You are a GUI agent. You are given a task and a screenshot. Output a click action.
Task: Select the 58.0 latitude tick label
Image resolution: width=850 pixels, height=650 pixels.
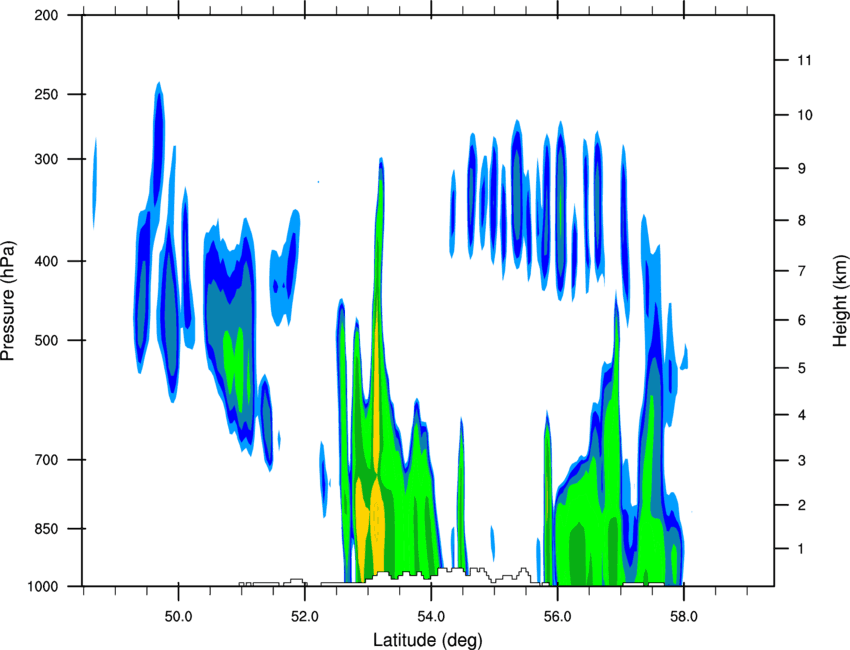click(684, 617)
